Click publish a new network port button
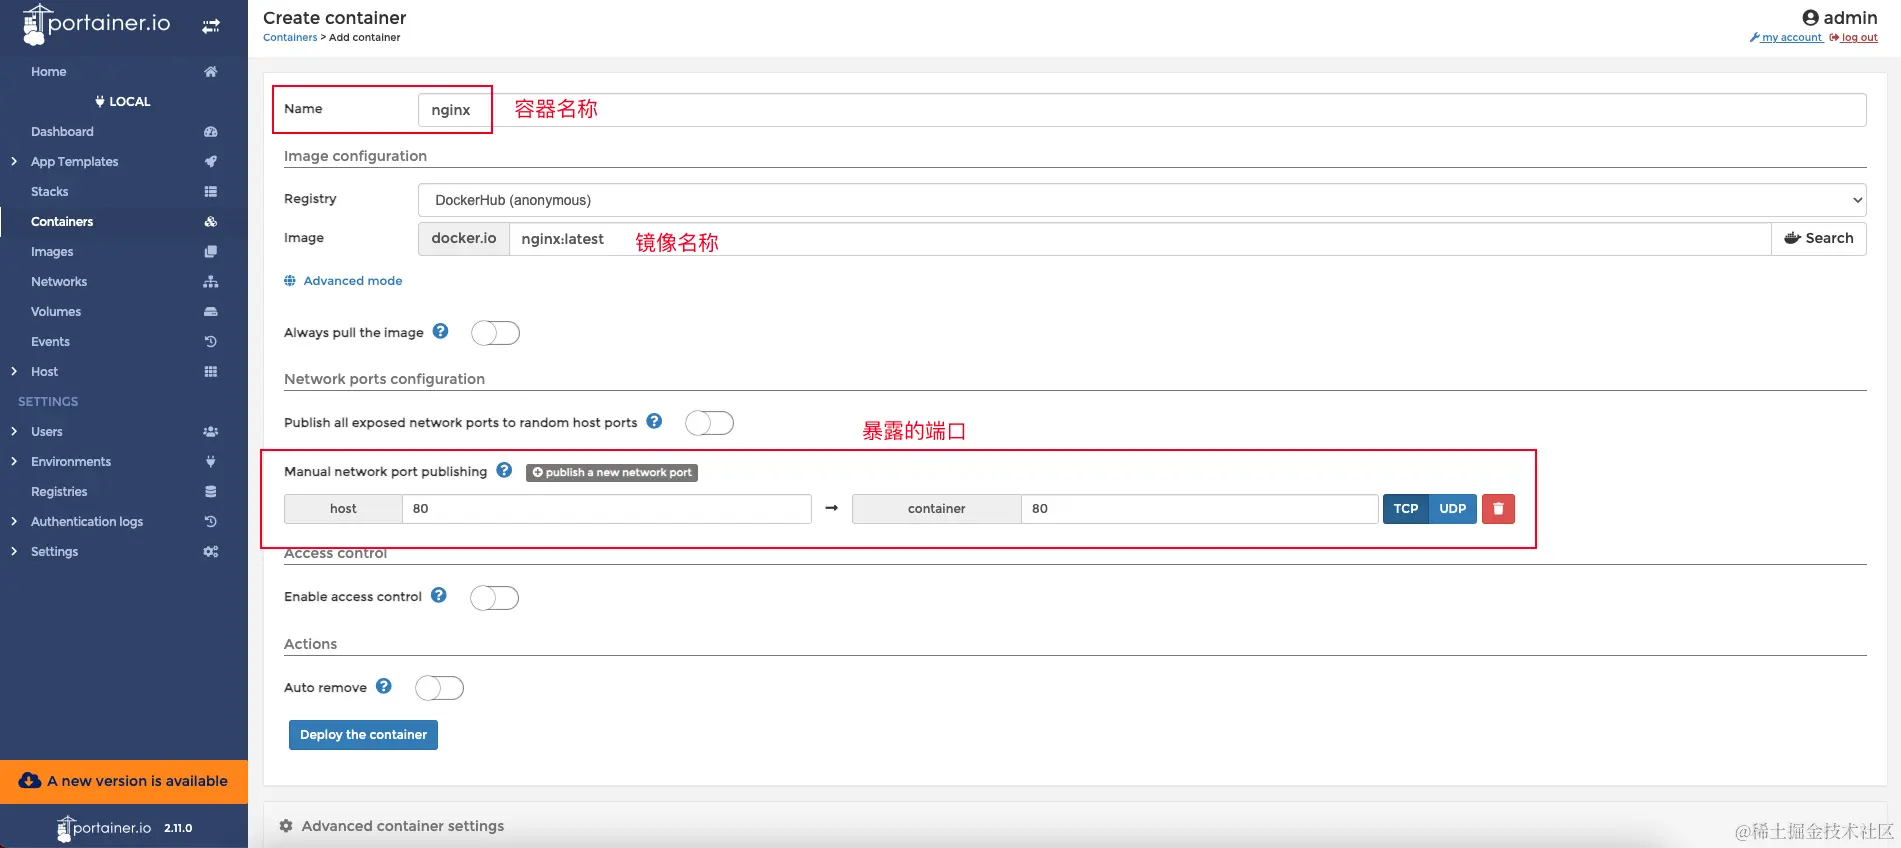The width and height of the screenshot is (1901, 848). point(611,472)
